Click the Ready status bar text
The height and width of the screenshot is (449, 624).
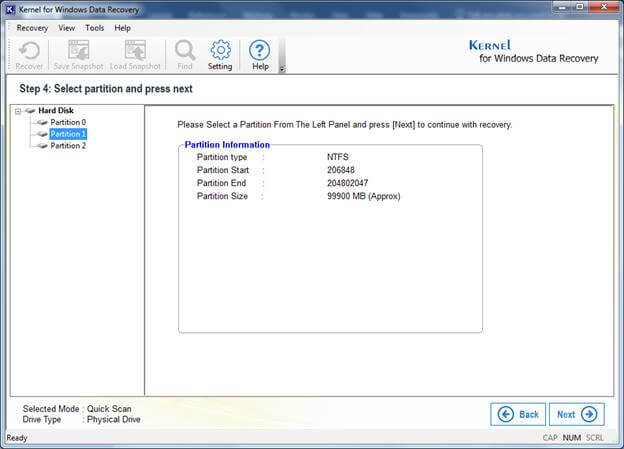[17, 438]
